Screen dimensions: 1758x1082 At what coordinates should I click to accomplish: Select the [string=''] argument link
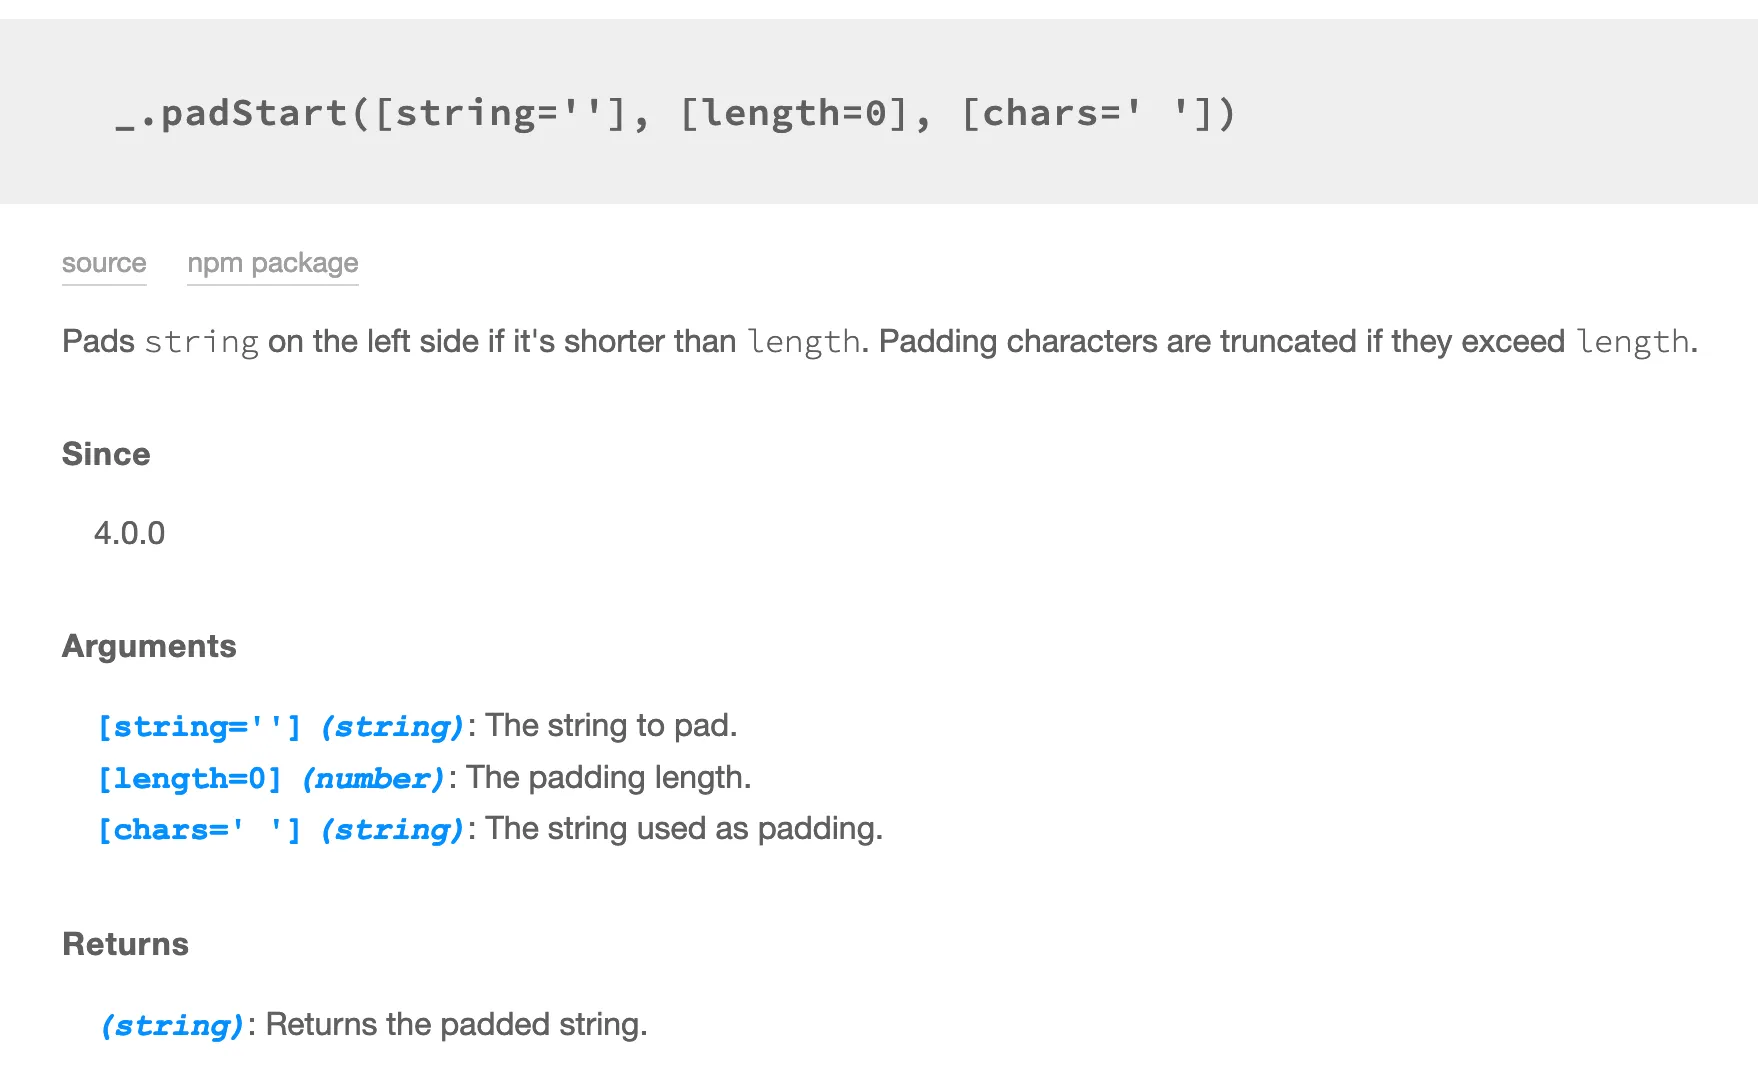199,726
